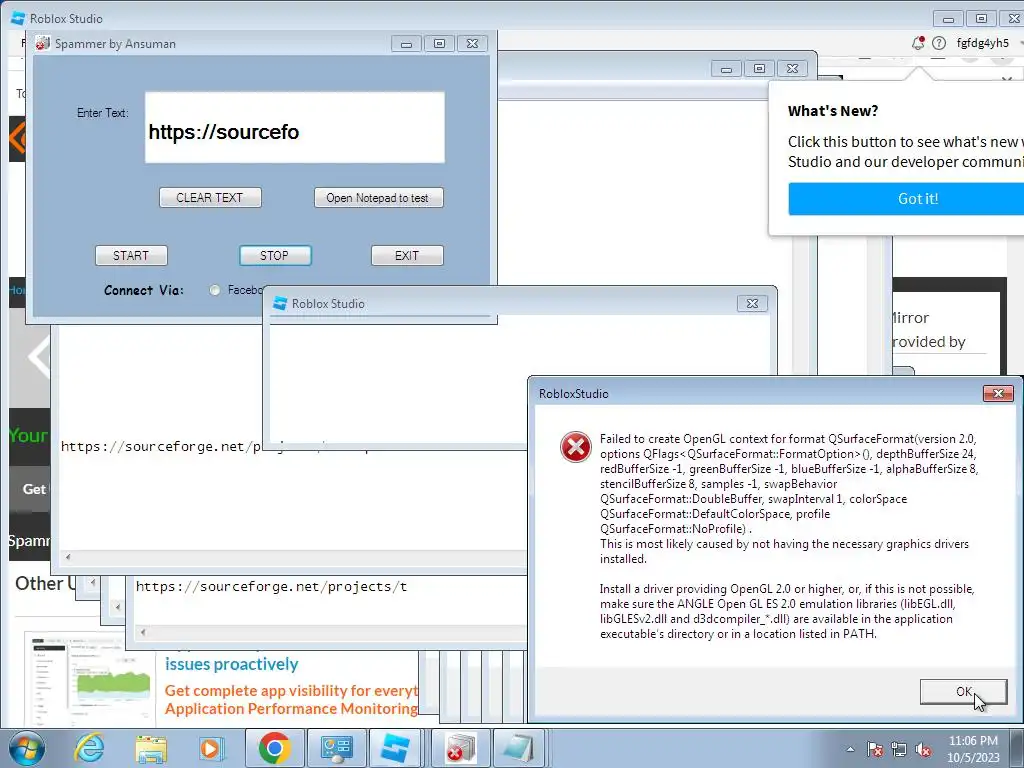
Task: Click STOP in the Spammer window
Action: coord(275,255)
